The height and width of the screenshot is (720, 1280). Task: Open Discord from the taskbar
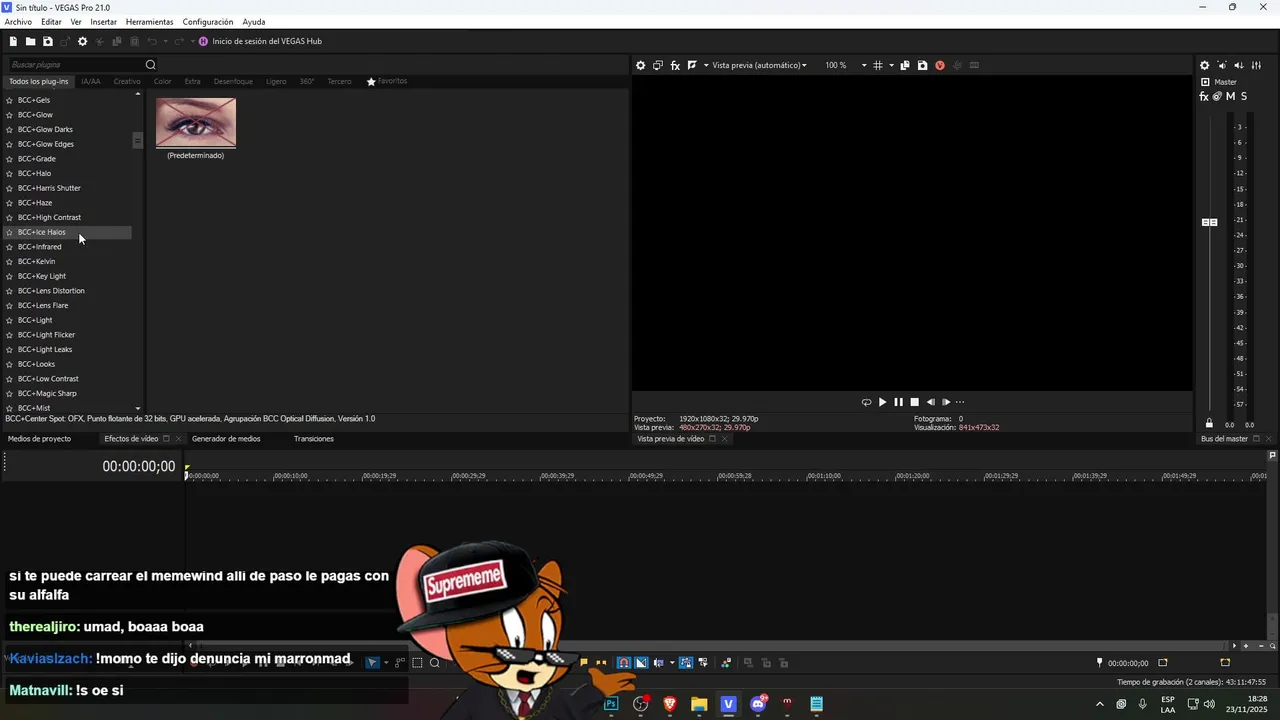tap(758, 704)
